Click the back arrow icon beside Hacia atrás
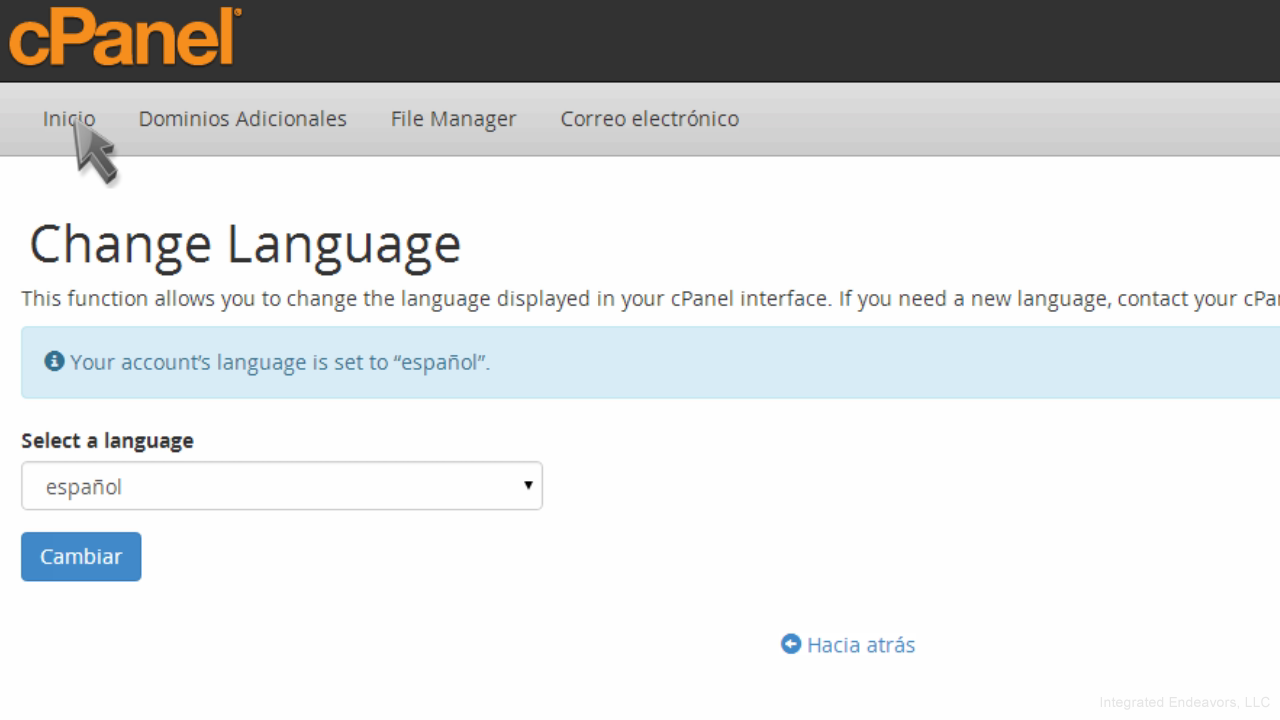 791,644
